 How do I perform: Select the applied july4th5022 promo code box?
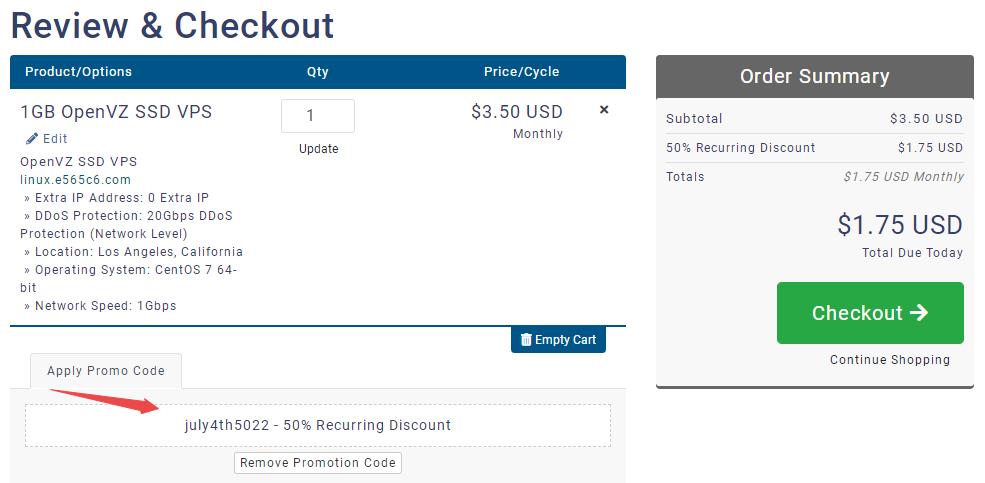tap(318, 425)
